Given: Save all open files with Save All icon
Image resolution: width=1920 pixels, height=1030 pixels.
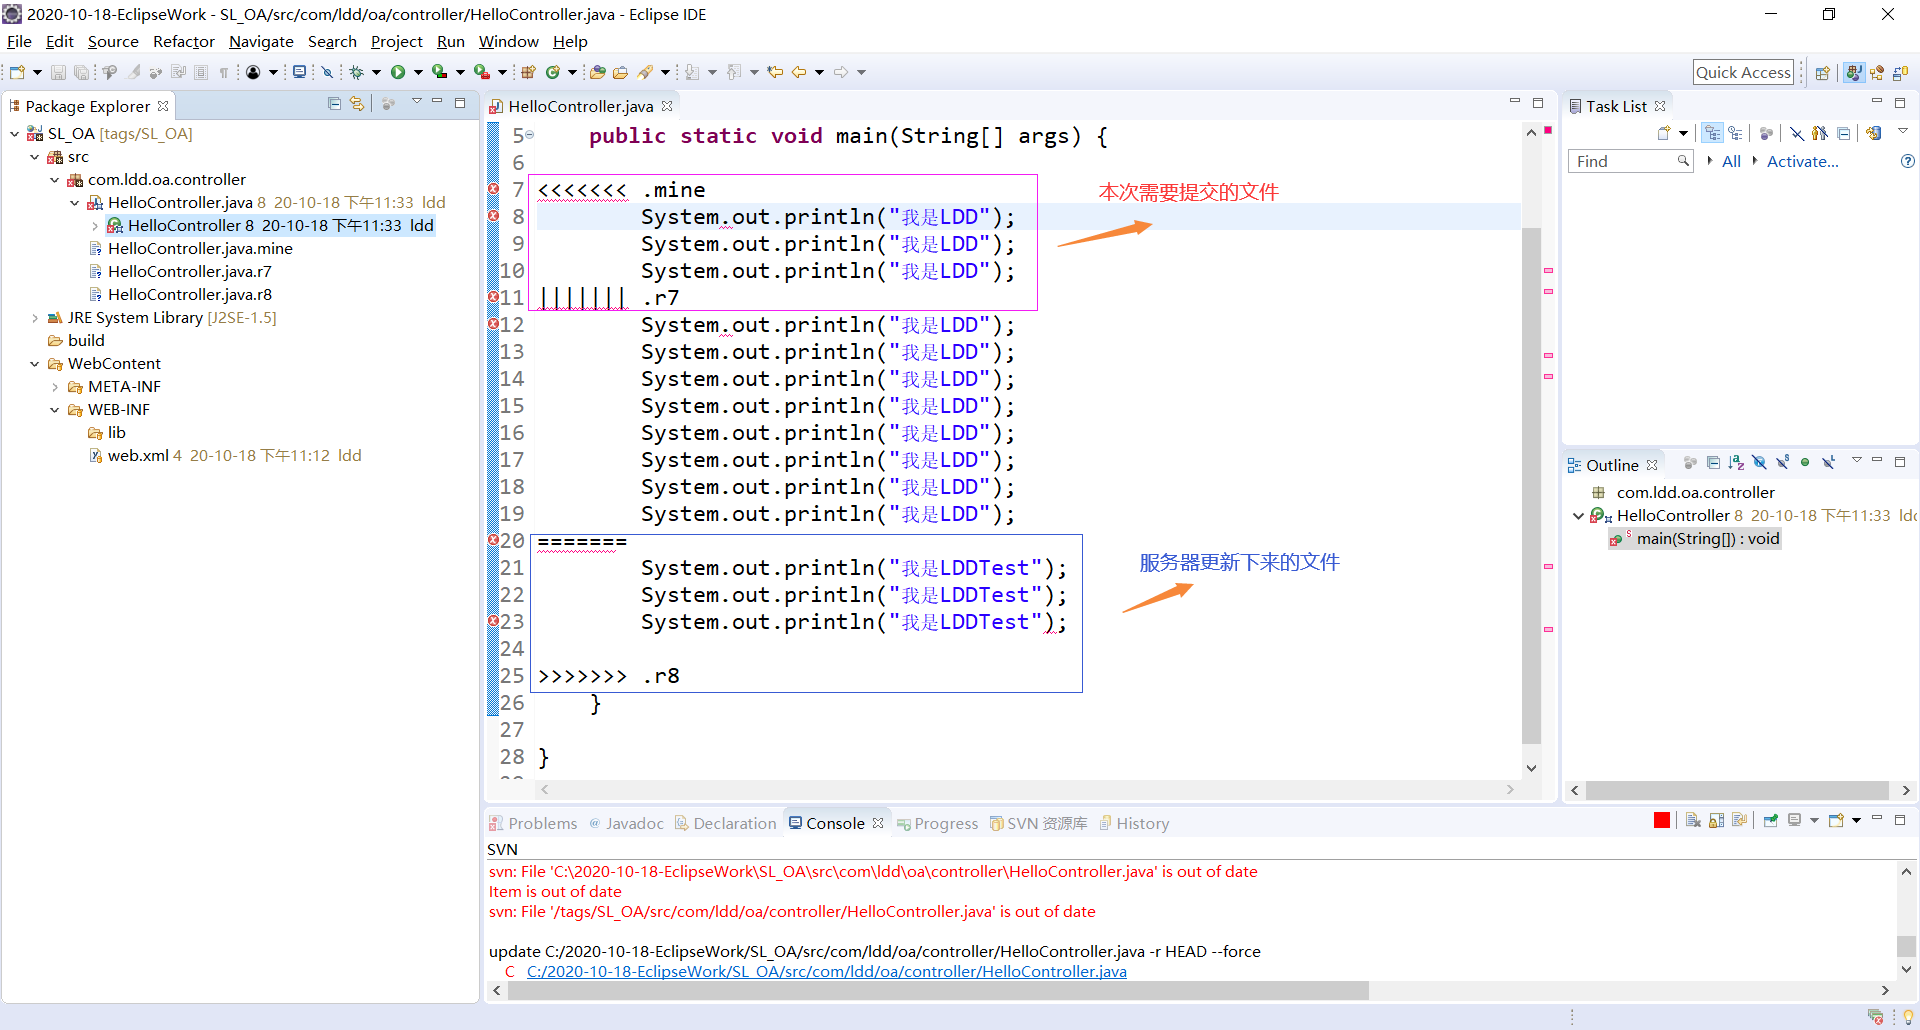Looking at the screenshot, I should (x=82, y=71).
